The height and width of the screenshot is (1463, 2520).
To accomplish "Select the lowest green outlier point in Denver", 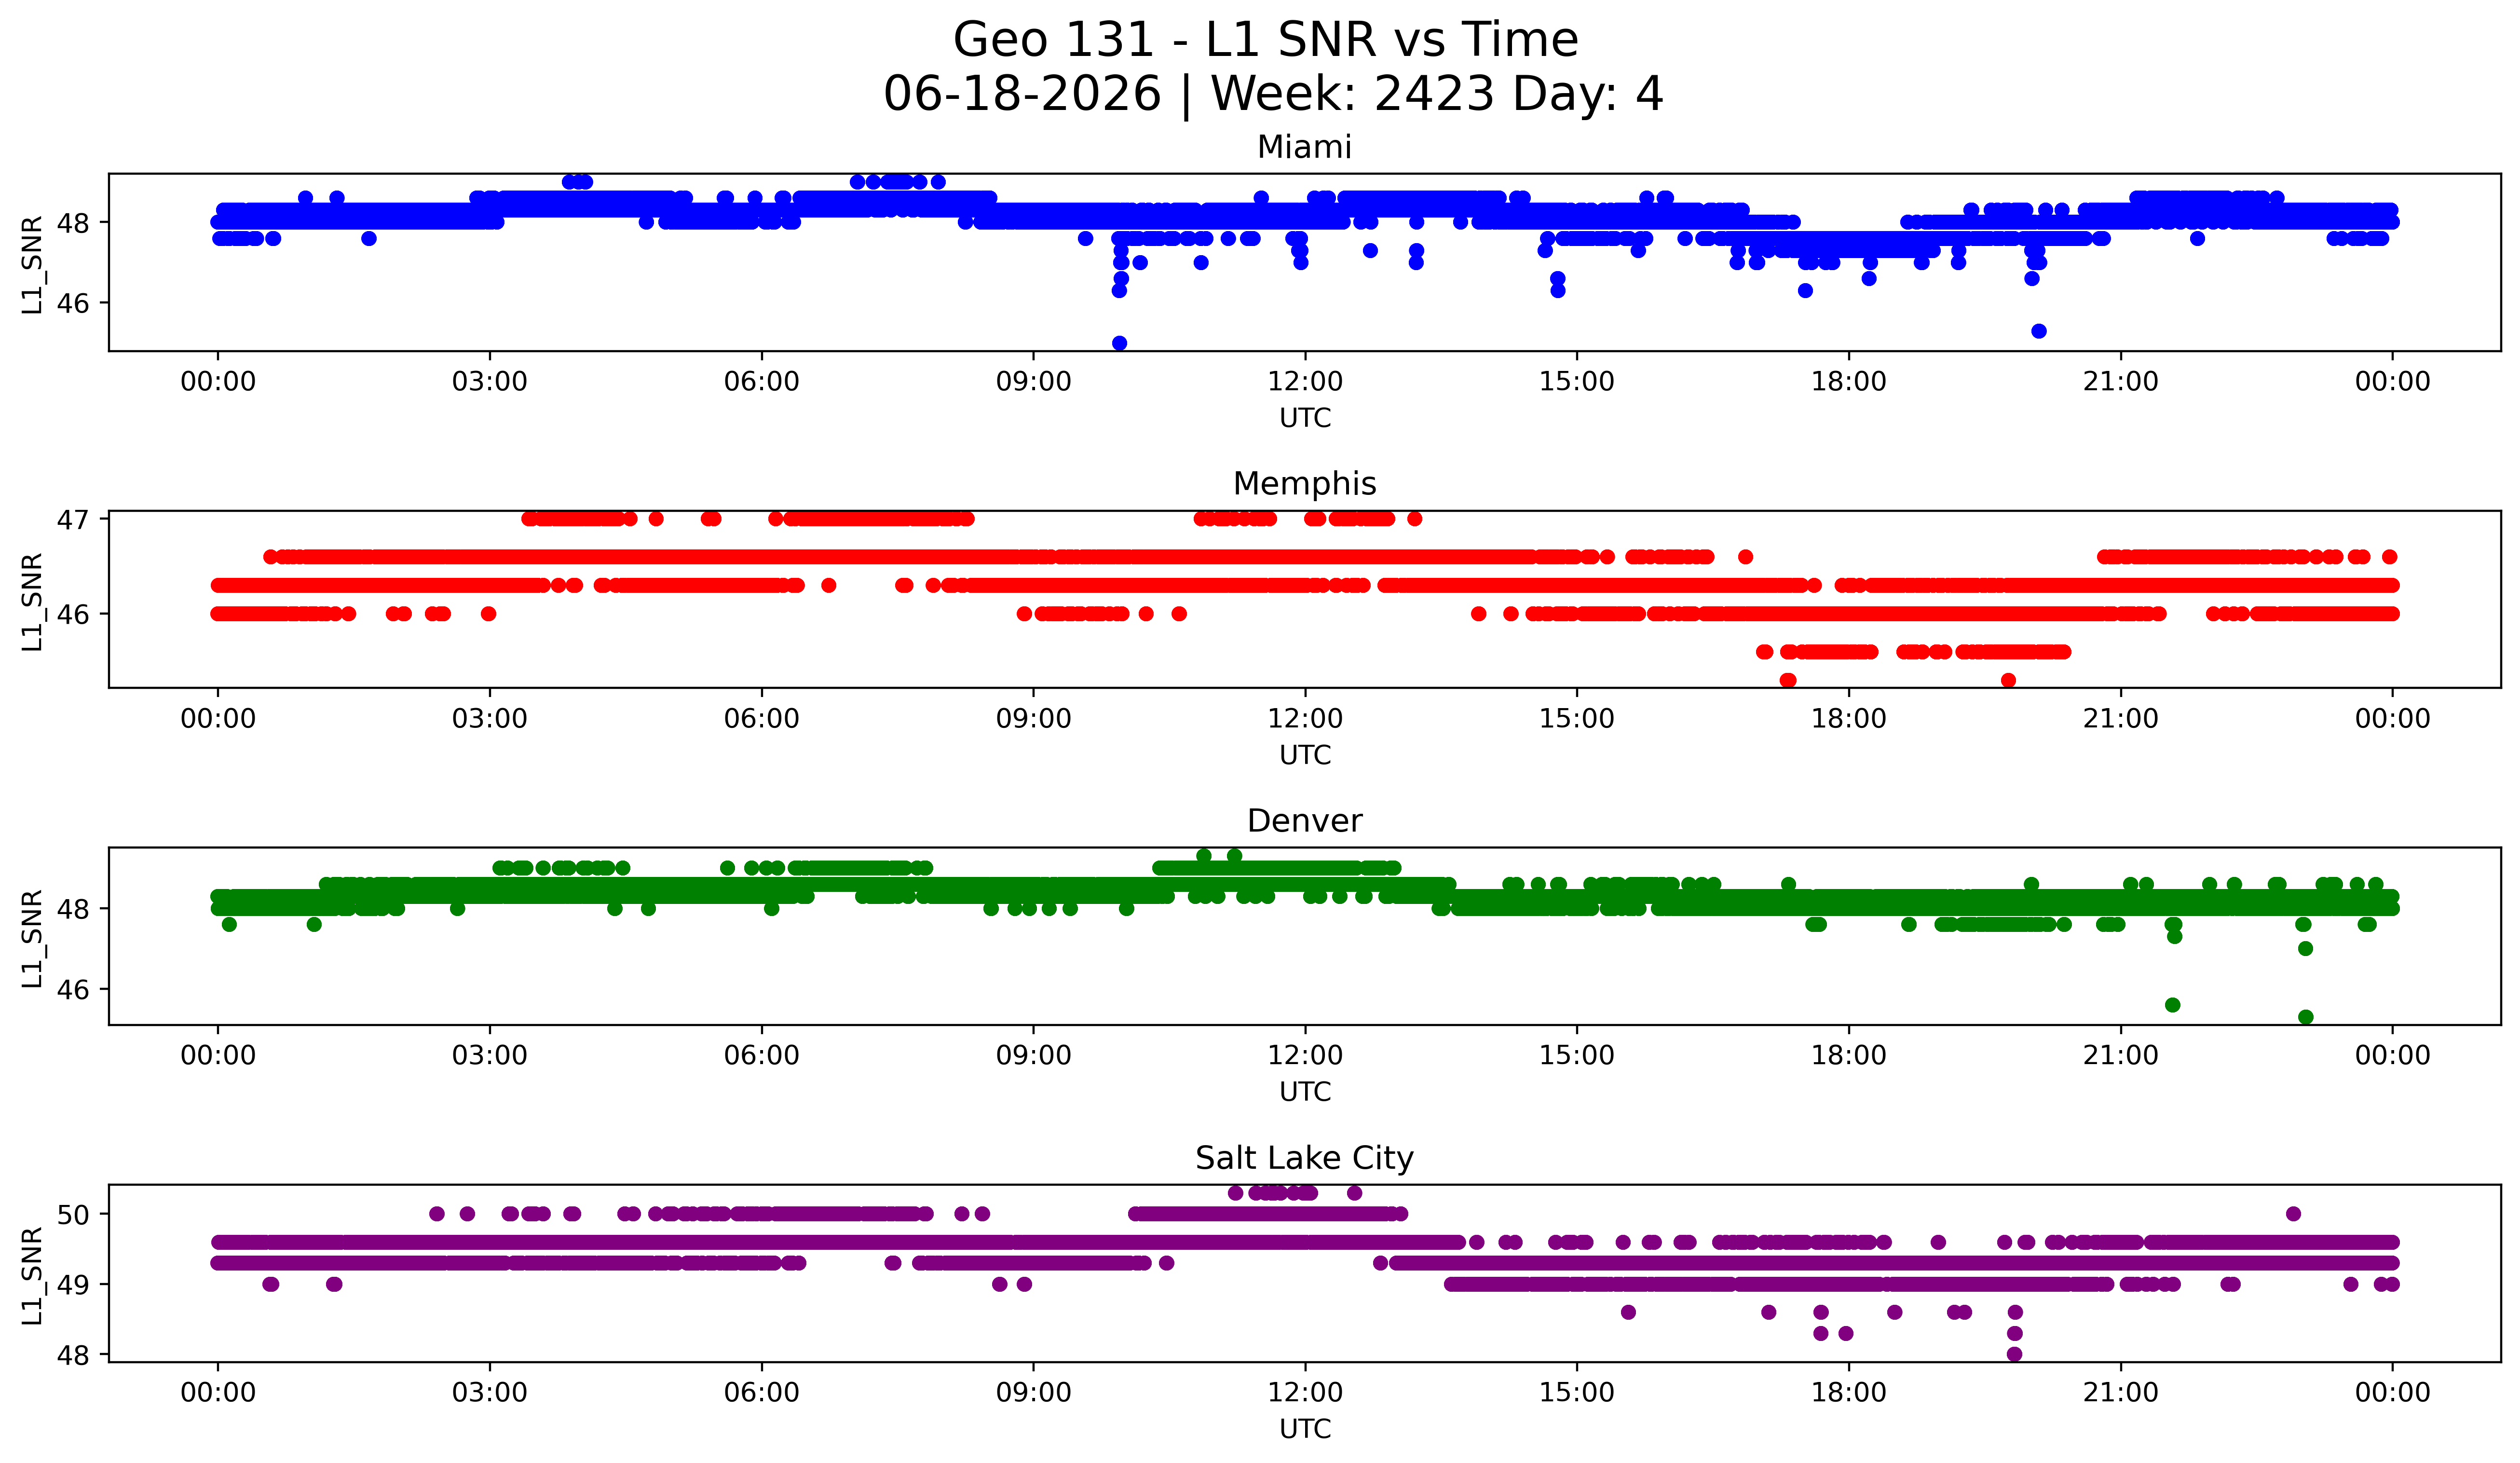I will click(2305, 1017).
